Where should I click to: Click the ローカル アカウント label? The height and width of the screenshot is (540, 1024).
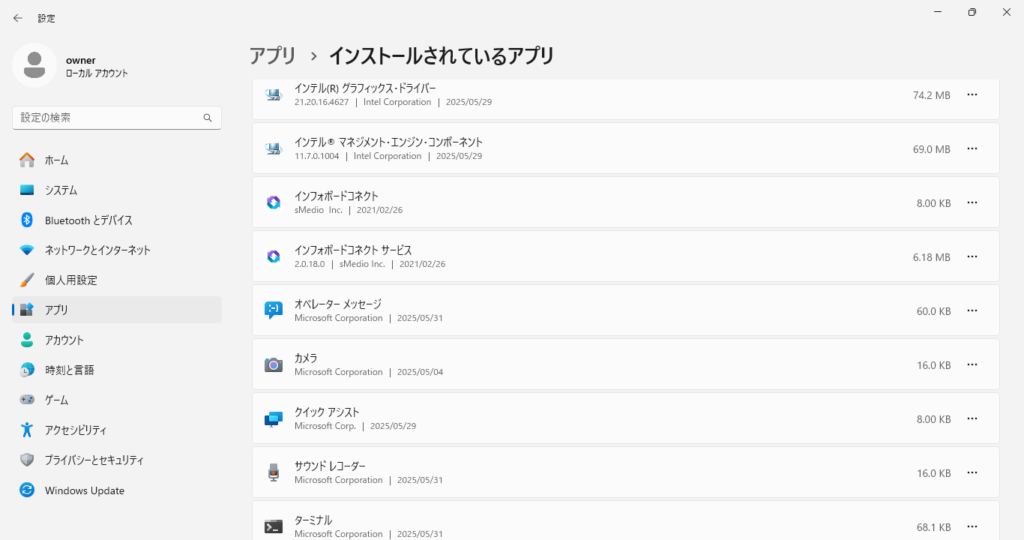[x=97, y=73]
